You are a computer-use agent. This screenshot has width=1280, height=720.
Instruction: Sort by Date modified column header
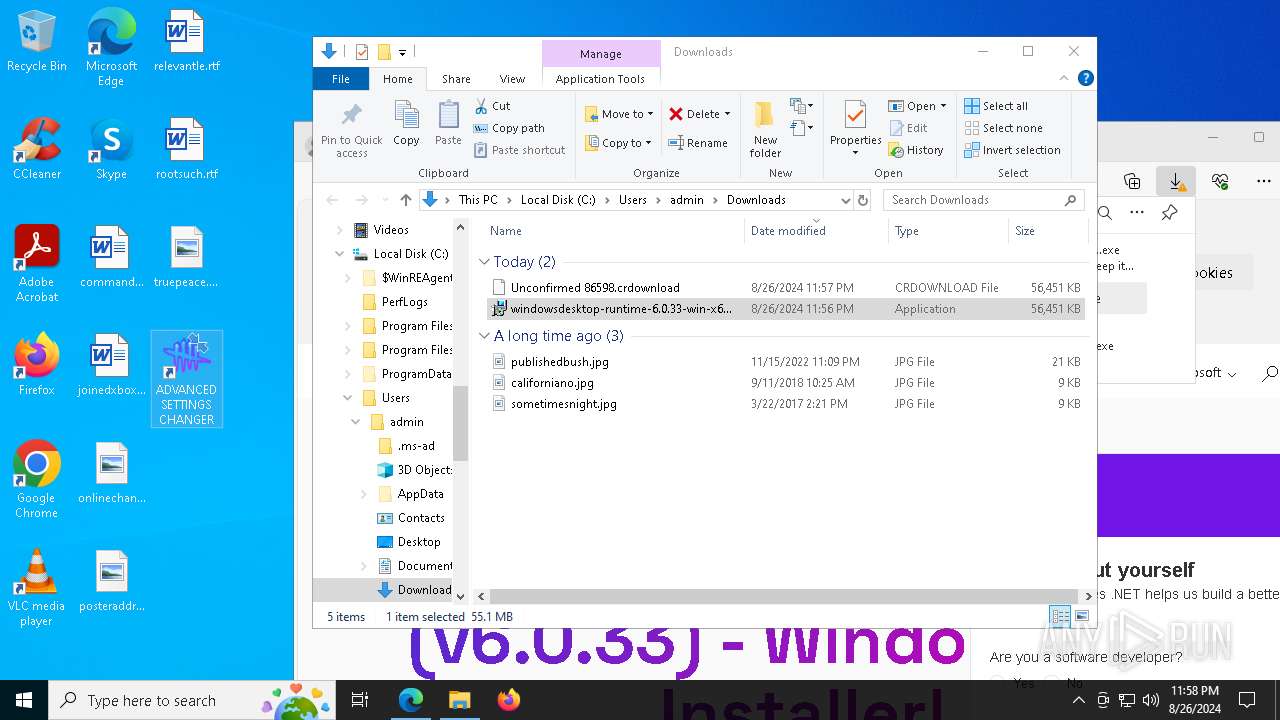816,231
